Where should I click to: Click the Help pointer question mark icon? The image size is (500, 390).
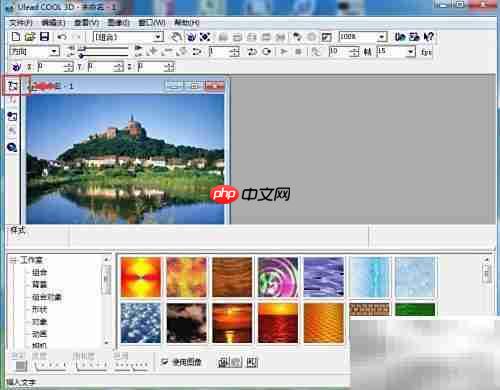pyautogui.click(x=429, y=36)
